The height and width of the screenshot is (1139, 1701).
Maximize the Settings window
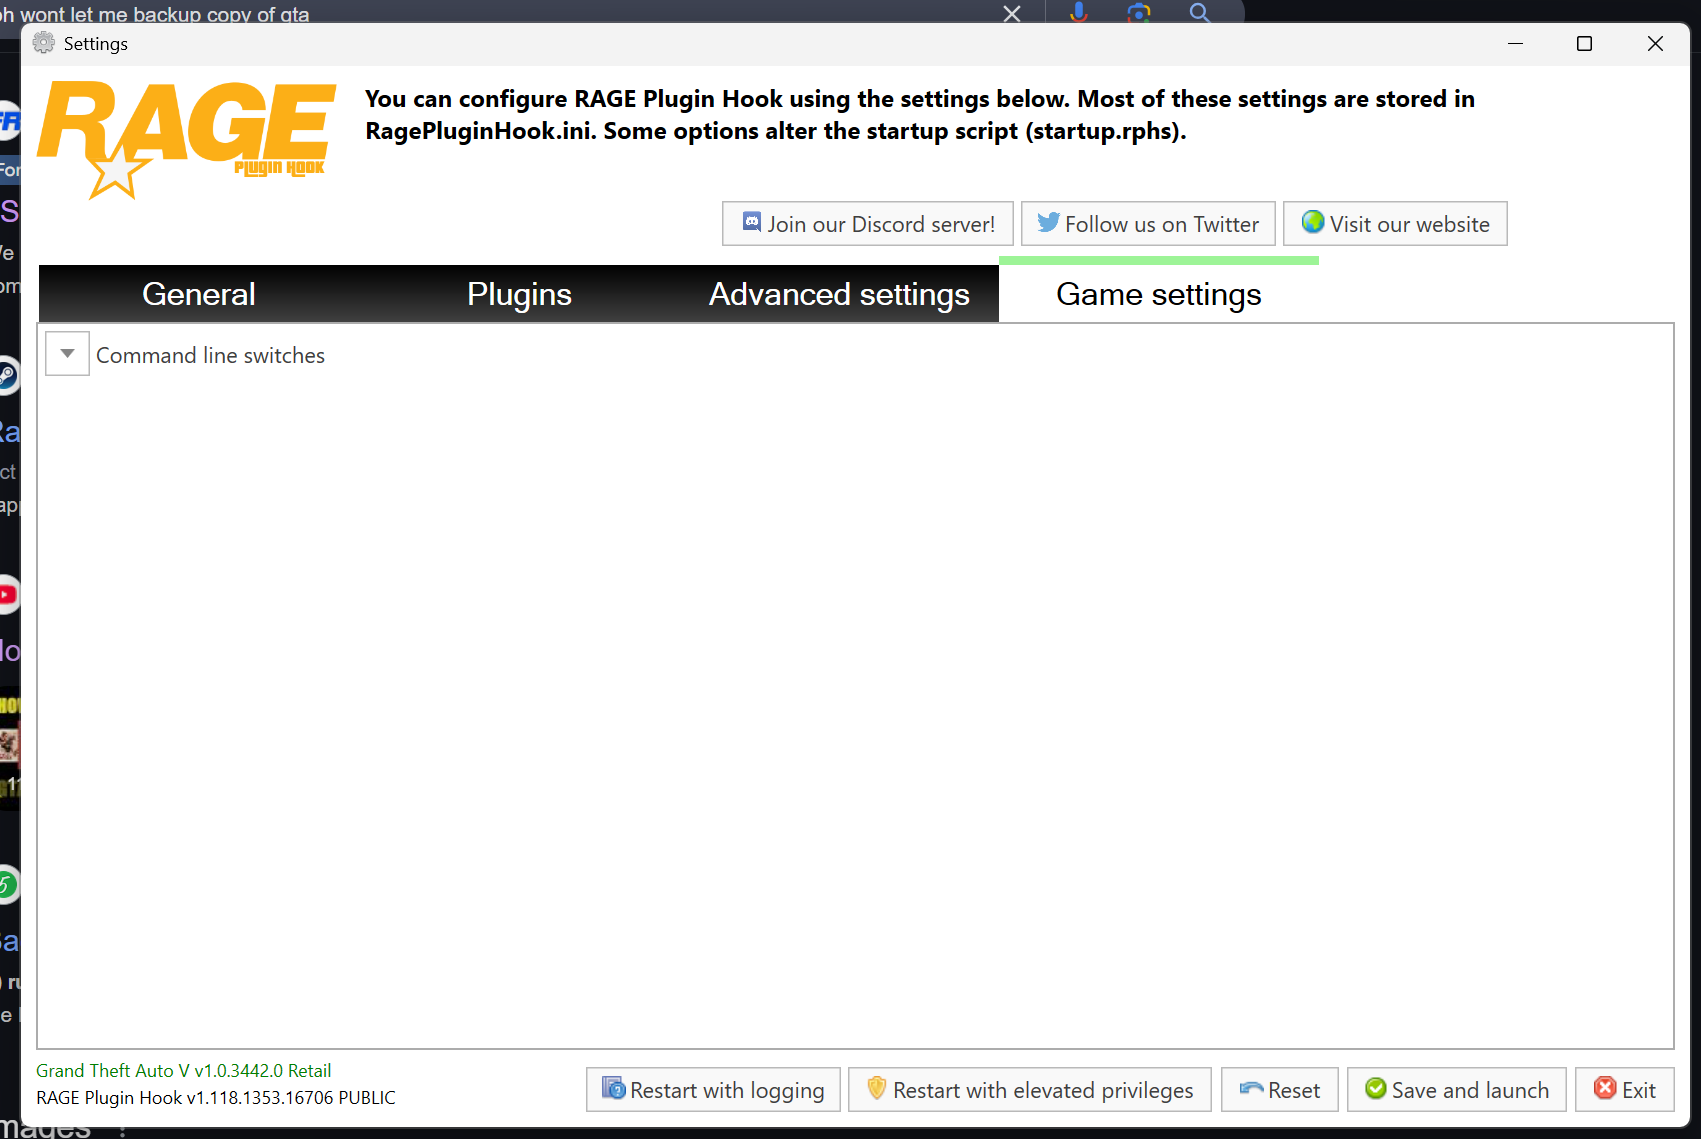point(1584,44)
